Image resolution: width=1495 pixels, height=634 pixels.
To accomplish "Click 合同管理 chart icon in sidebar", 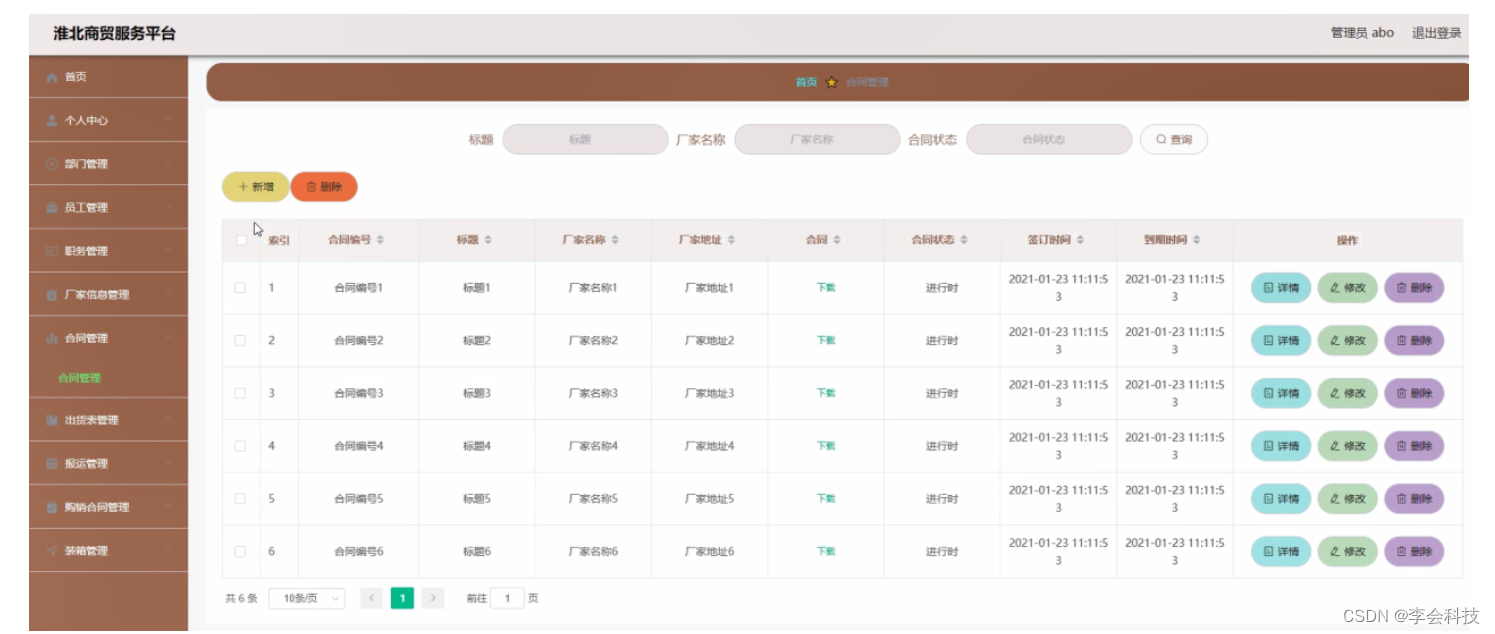I will point(52,339).
